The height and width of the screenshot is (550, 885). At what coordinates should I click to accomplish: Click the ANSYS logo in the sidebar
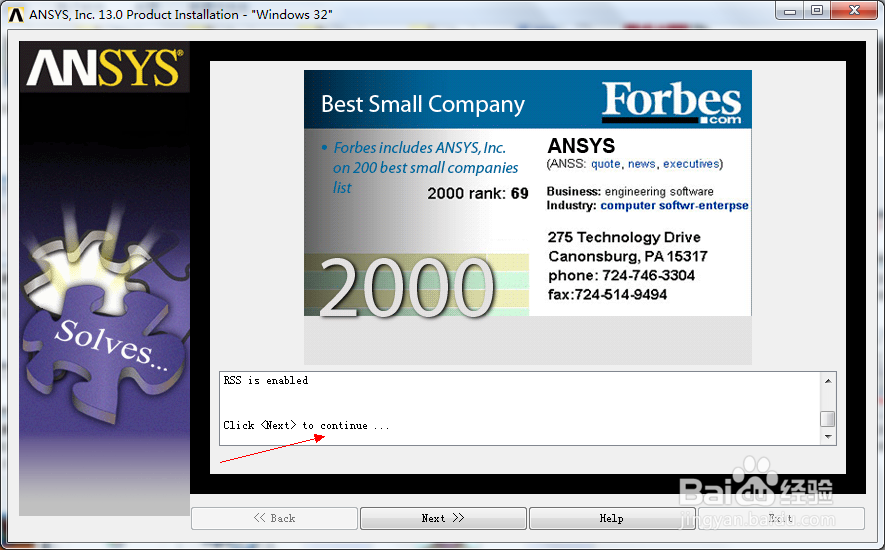(x=105, y=67)
